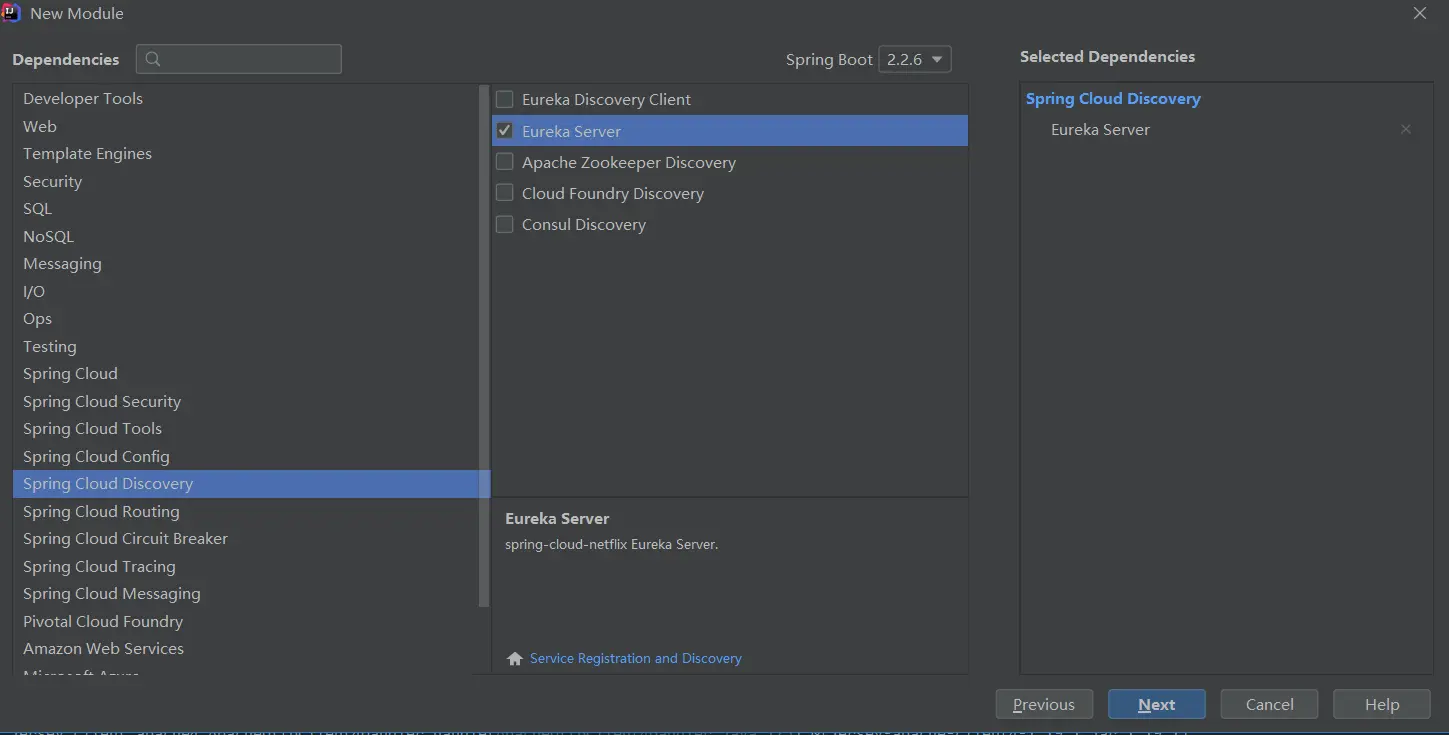This screenshot has height=735, width=1449.
Task: Proceed with the Next button
Action: 1156,704
